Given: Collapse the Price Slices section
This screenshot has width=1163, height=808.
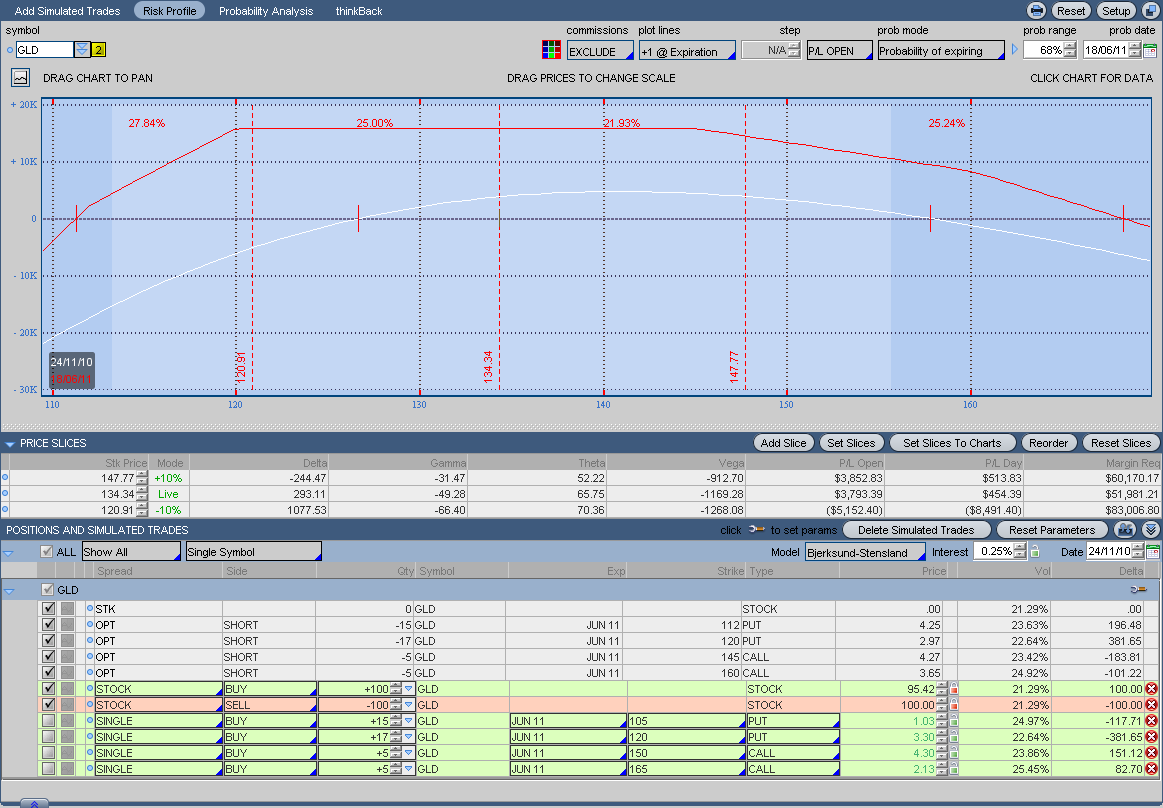Looking at the screenshot, I should click(x=10, y=443).
